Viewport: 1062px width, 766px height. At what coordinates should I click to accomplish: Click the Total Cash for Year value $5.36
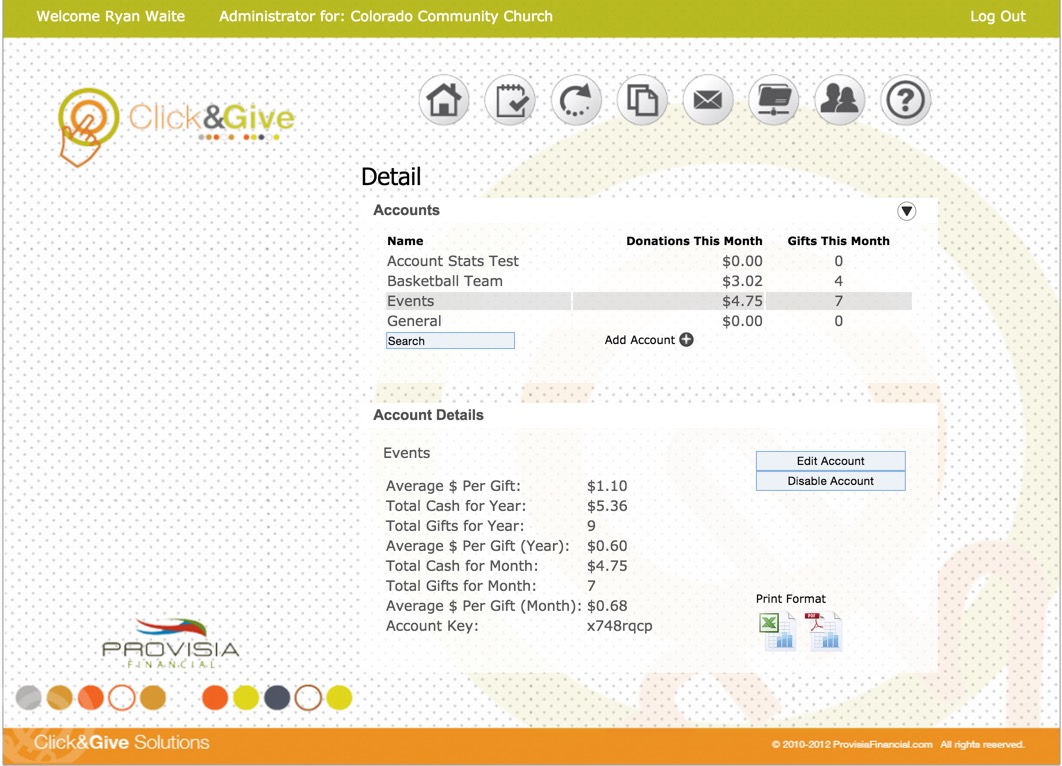click(x=607, y=506)
